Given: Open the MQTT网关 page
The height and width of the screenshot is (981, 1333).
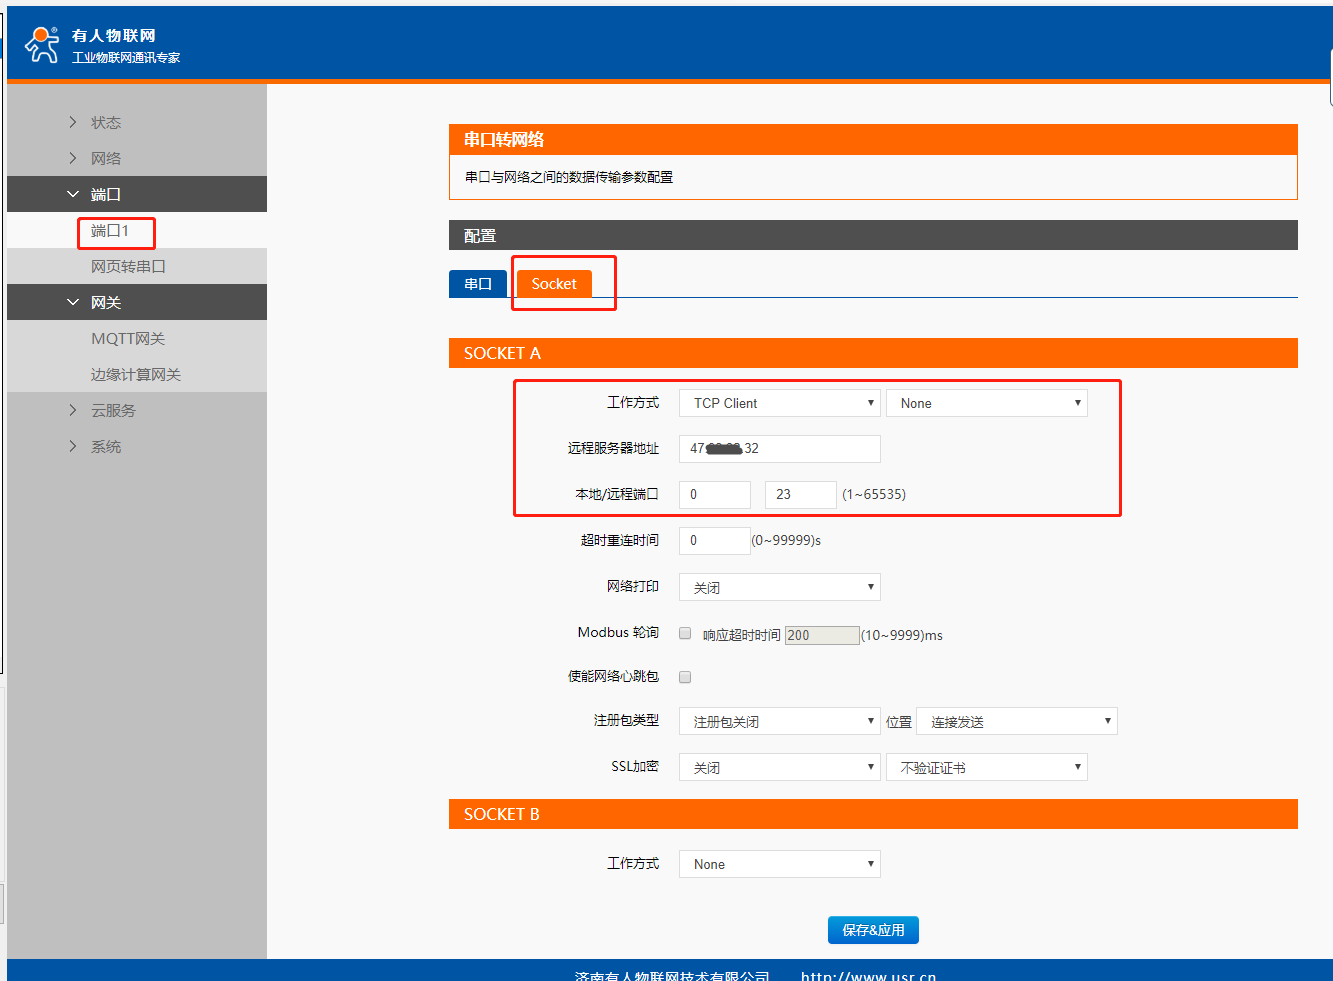Looking at the screenshot, I should point(128,338).
